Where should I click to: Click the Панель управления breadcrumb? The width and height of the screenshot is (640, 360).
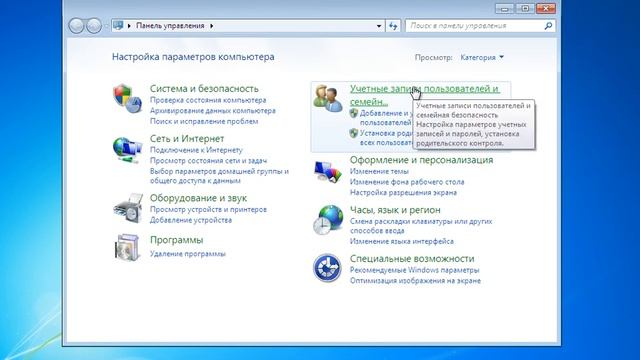(x=170, y=26)
